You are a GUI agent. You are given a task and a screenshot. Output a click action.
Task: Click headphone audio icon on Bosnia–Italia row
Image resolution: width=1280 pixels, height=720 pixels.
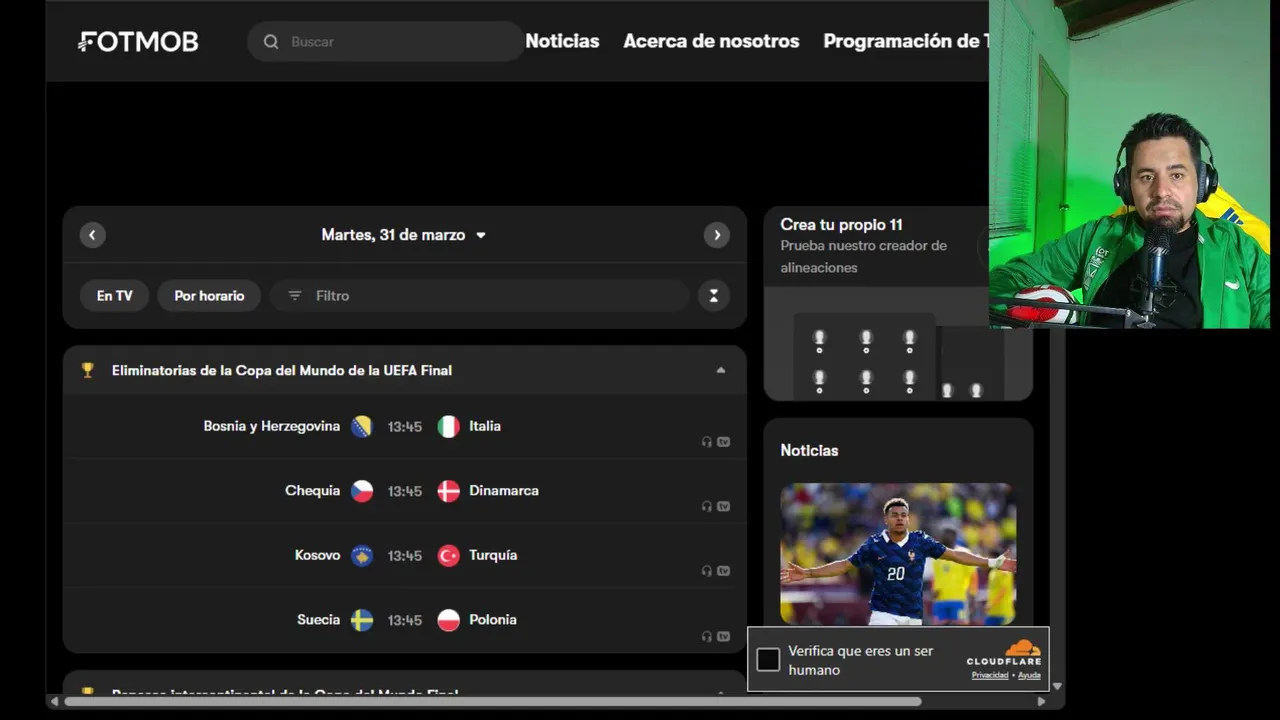tap(707, 442)
